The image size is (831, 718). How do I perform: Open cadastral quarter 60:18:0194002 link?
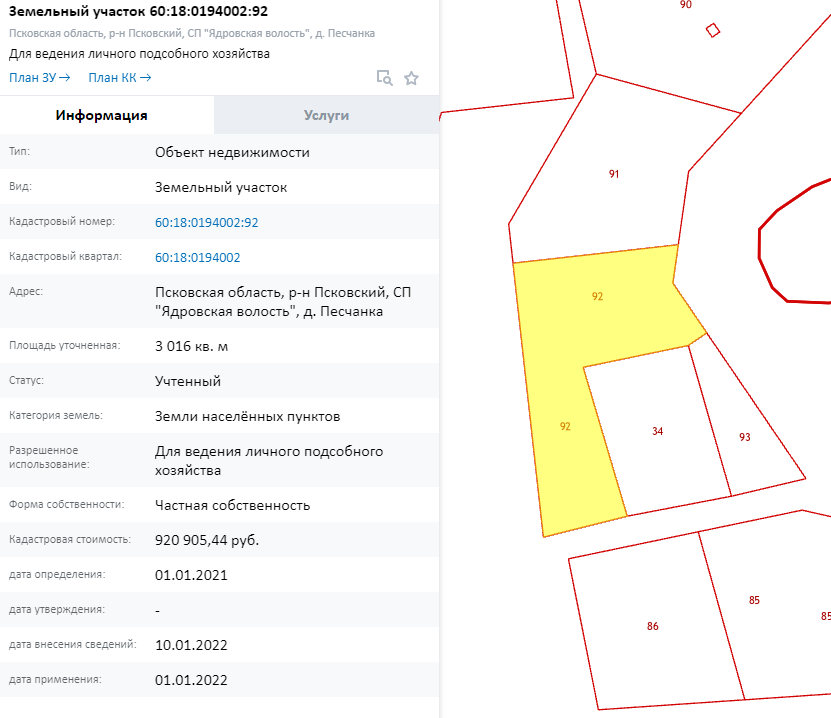pyautogui.click(x=197, y=258)
